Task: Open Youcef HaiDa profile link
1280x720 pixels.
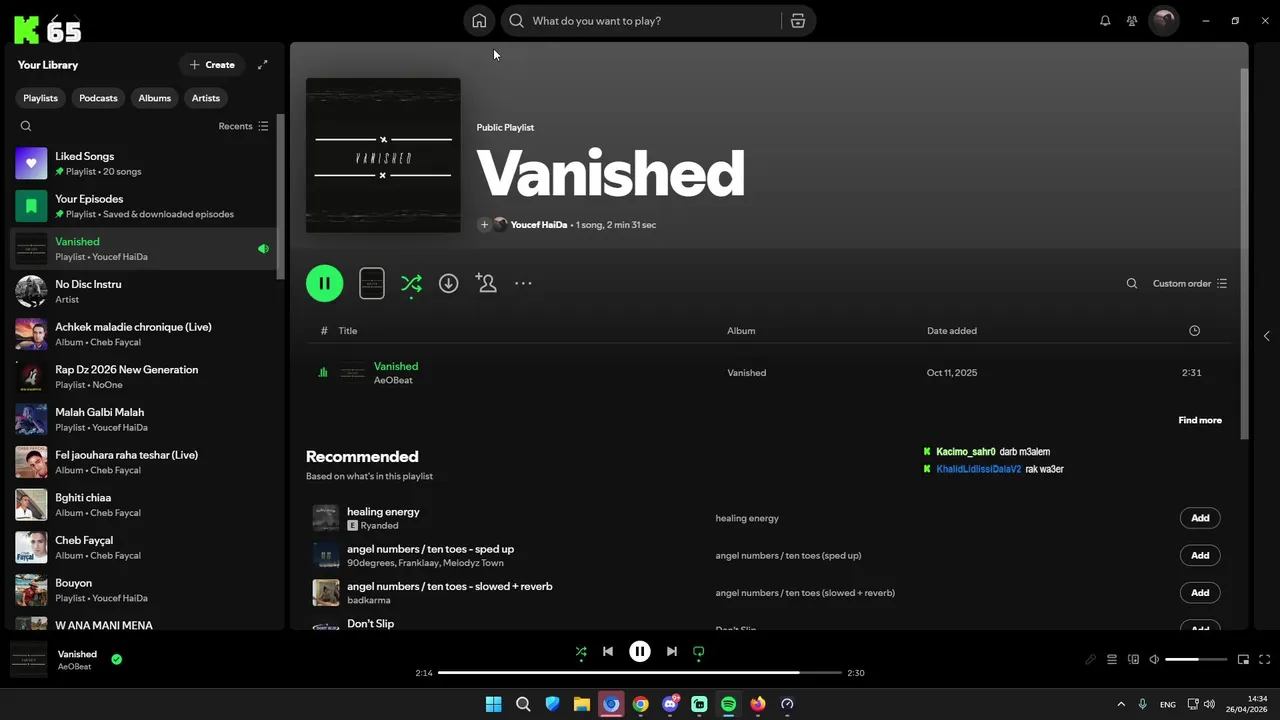Action: click(x=539, y=225)
